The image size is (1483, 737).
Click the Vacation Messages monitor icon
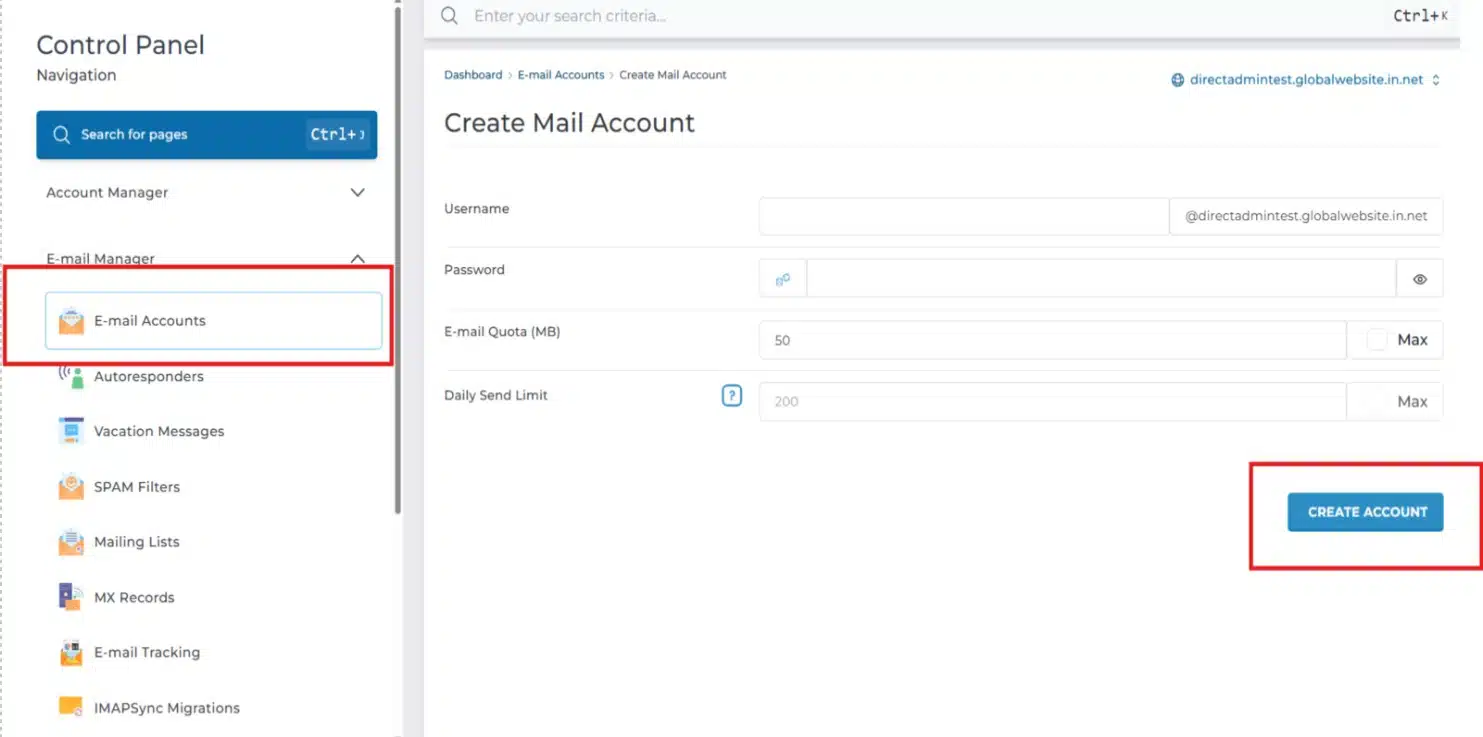pos(70,430)
